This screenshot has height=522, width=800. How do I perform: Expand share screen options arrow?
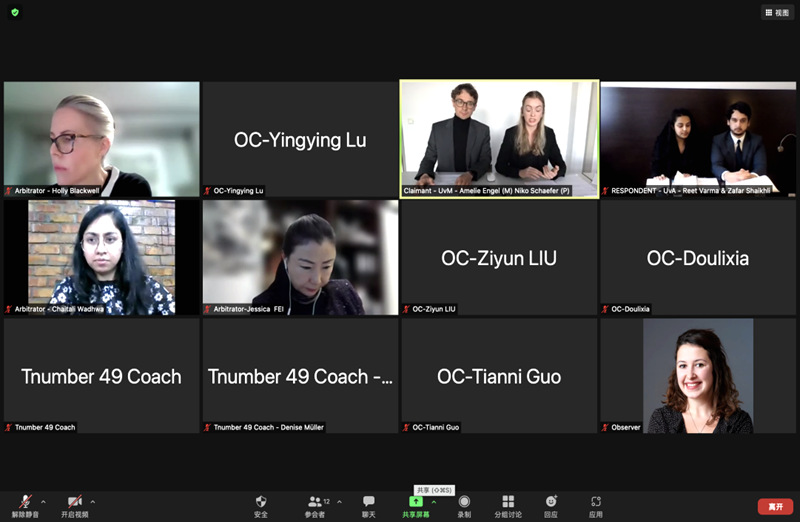tap(434, 502)
